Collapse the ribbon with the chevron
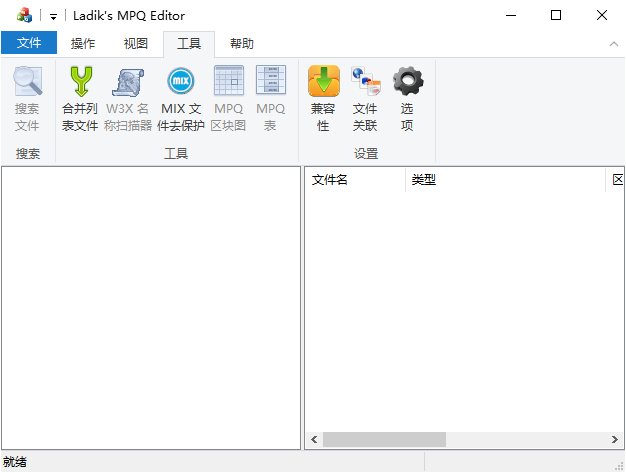Image resolution: width=626 pixels, height=473 pixels. tap(614, 44)
